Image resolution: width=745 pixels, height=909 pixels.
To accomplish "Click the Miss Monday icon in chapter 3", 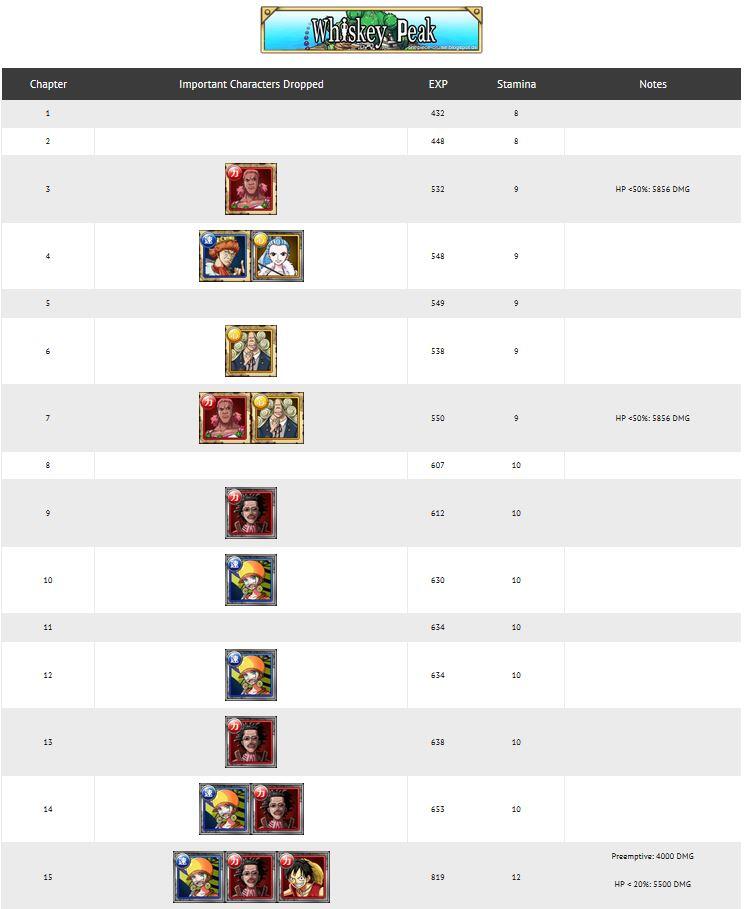I will (x=251, y=189).
